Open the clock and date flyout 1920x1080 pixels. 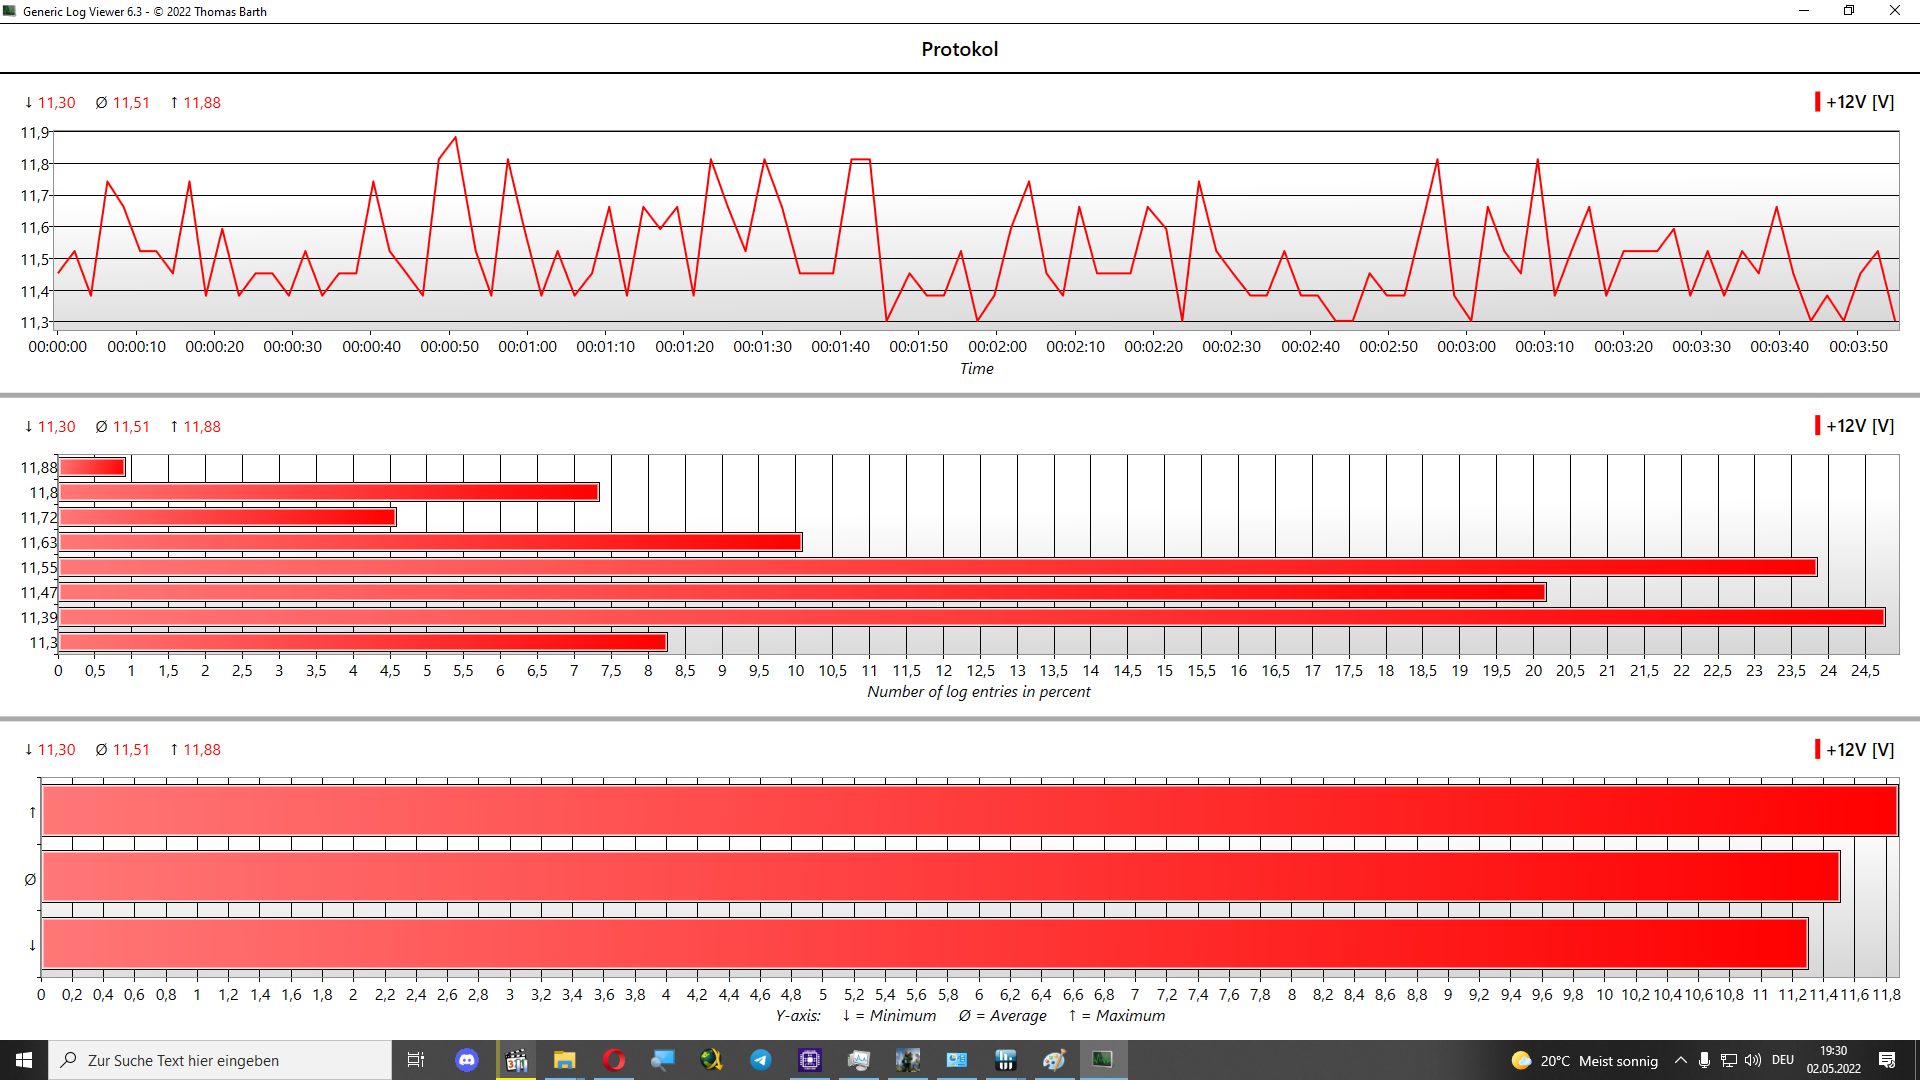(1834, 1060)
